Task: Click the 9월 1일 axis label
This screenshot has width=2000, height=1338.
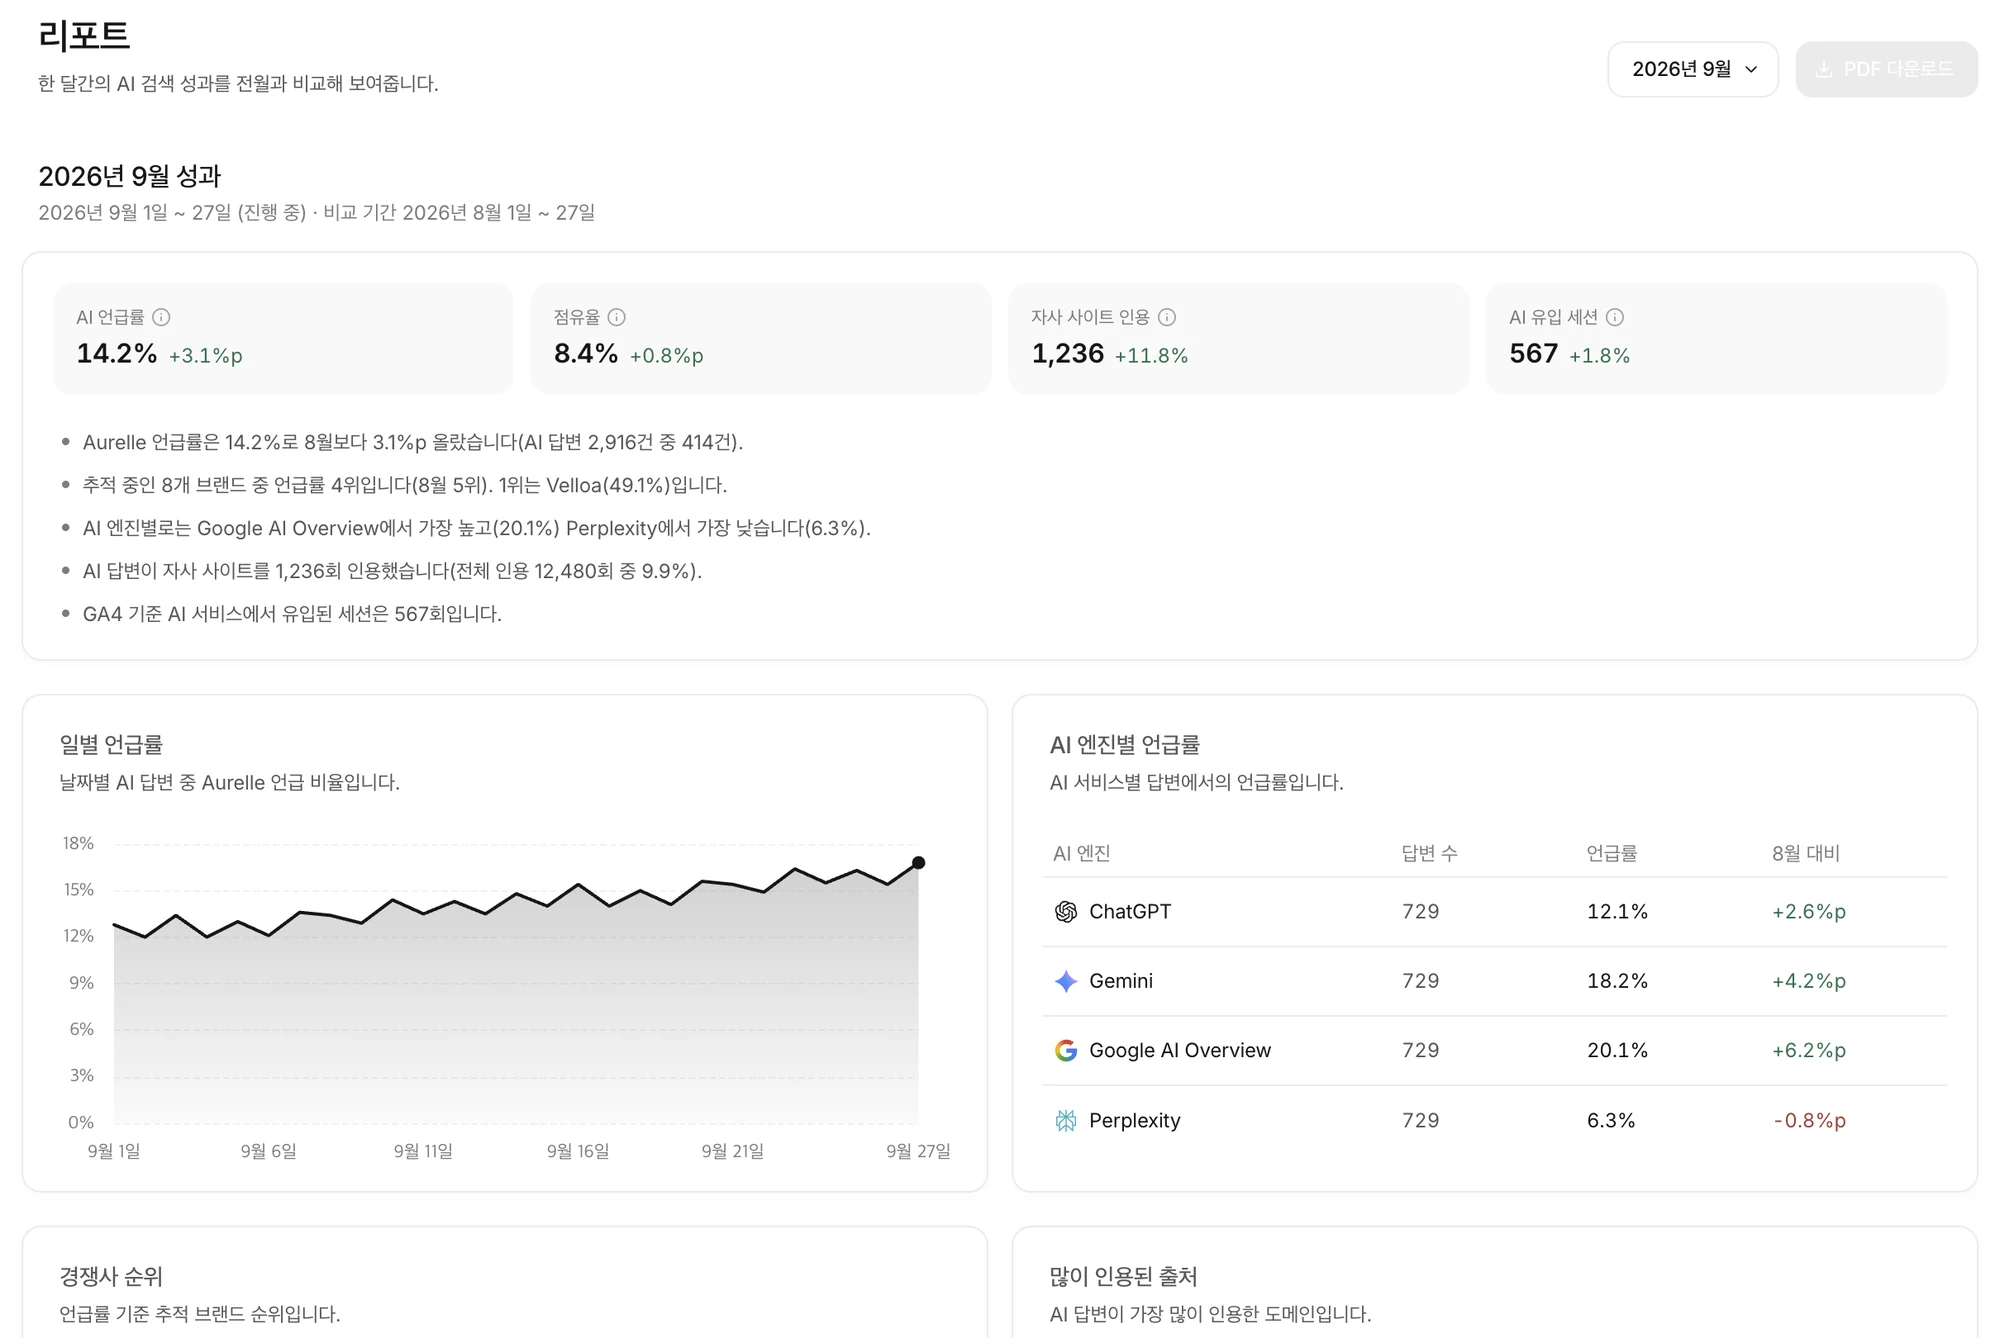Action: tap(114, 1151)
